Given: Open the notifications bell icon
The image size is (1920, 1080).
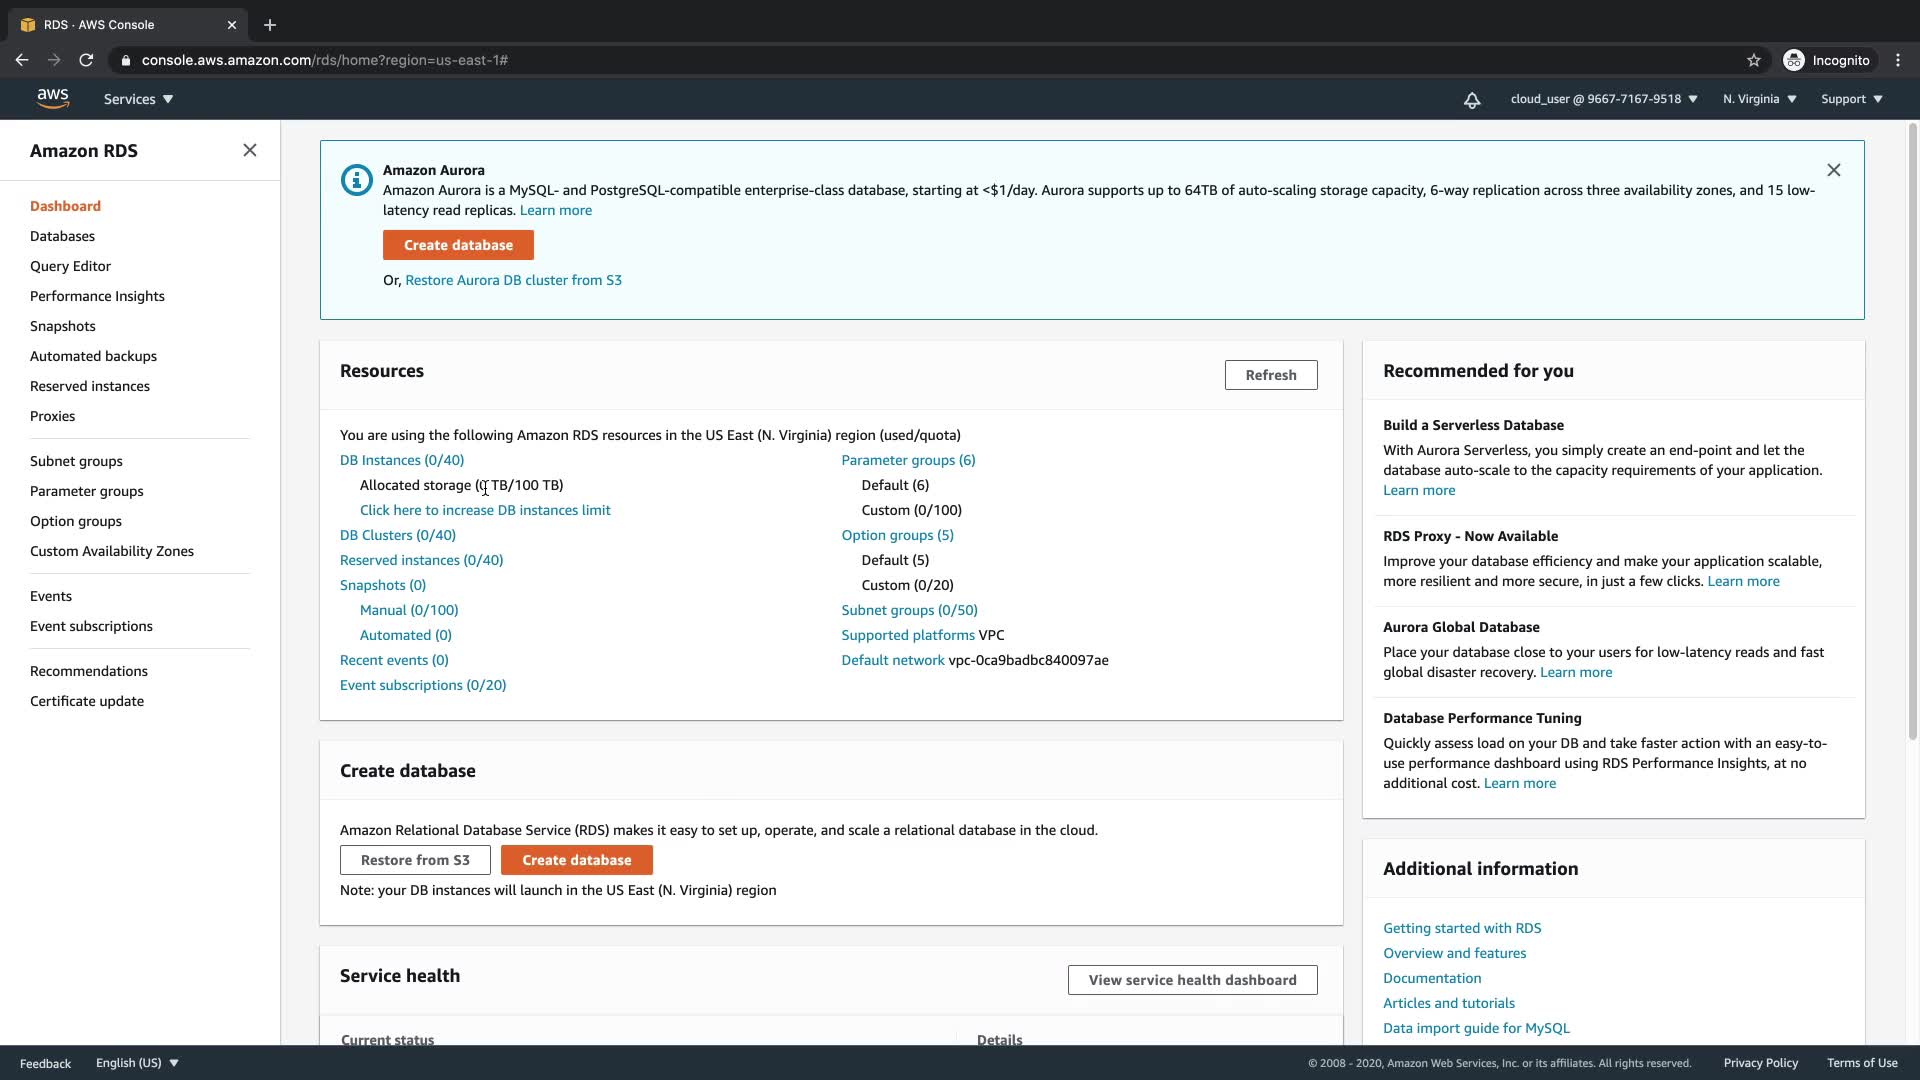Looking at the screenshot, I should [1472, 100].
